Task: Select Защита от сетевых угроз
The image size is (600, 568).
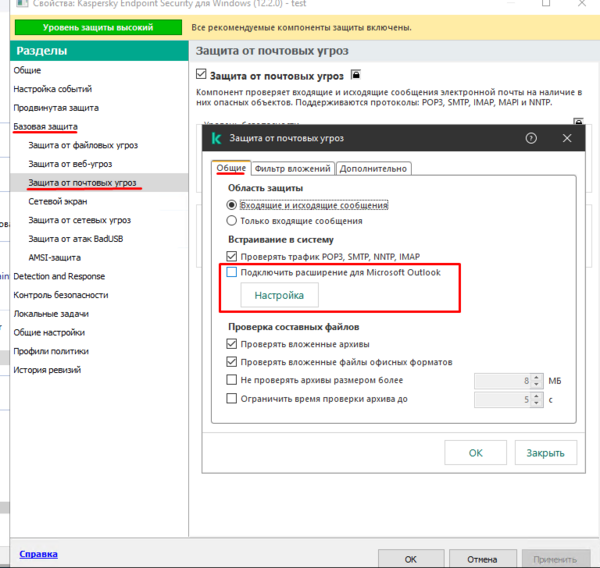Action: (x=80, y=220)
